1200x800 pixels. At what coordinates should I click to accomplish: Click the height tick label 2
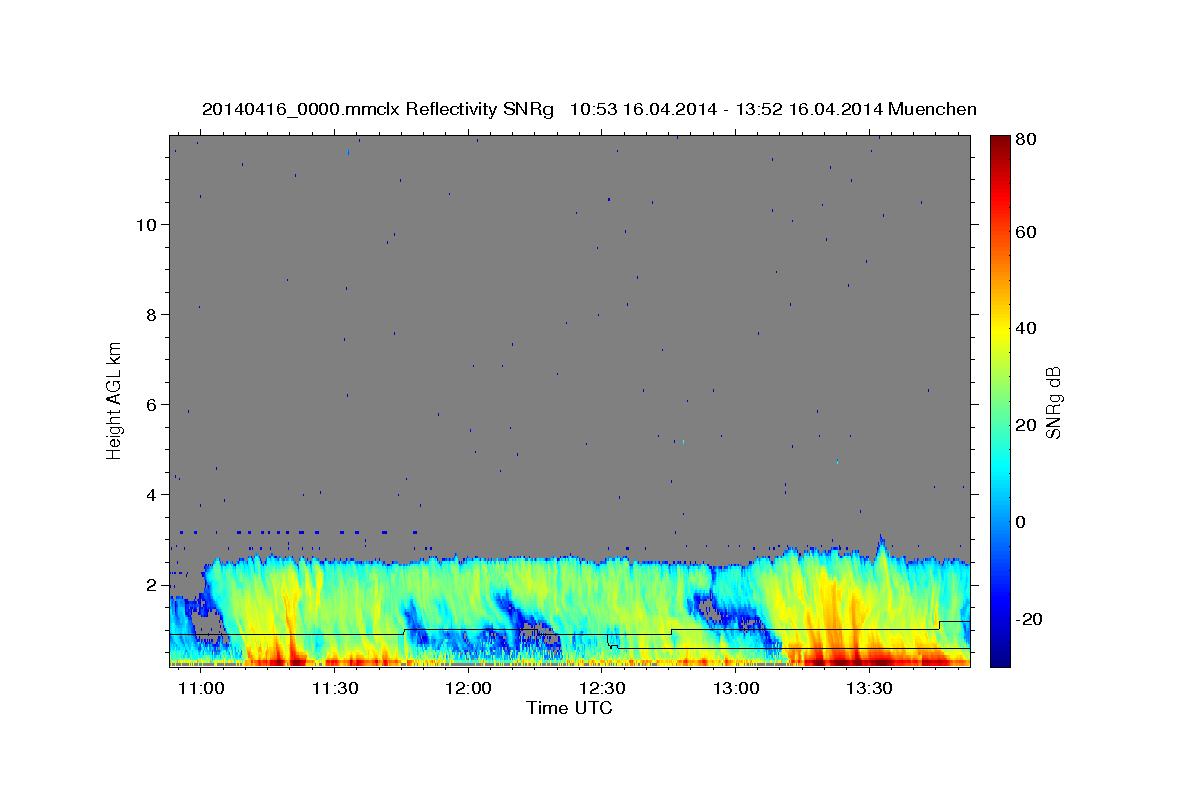(153, 585)
